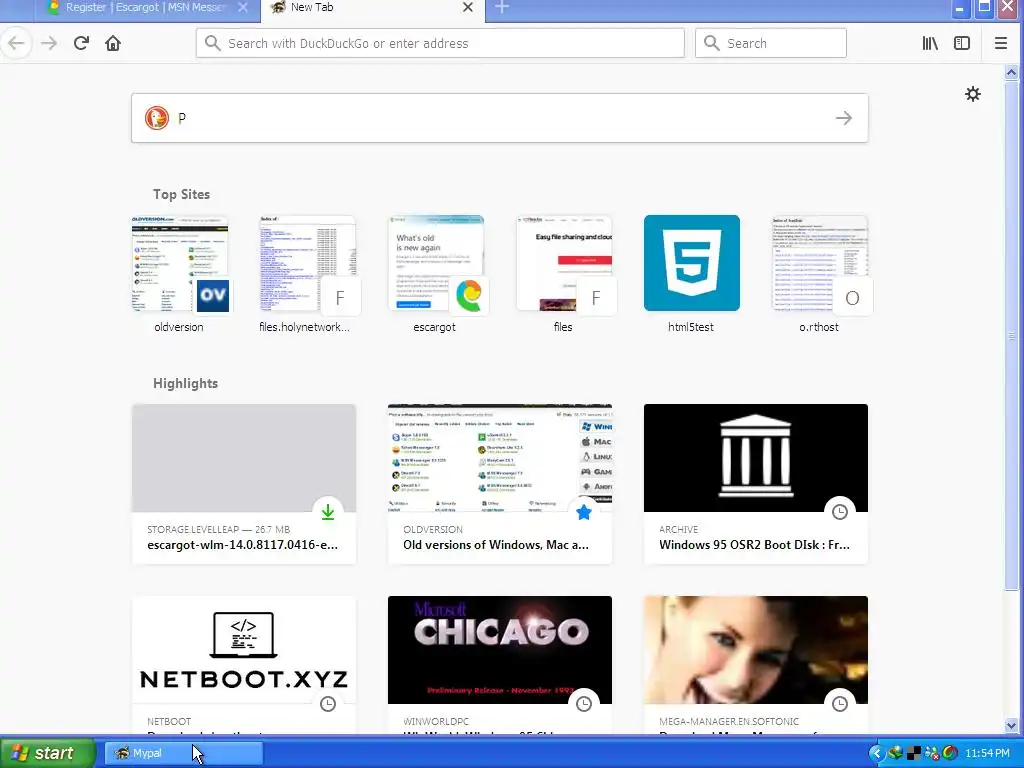The height and width of the screenshot is (768, 1024).
Task: Click the DuckDuckGo logo in search box
Action: pos(157,118)
